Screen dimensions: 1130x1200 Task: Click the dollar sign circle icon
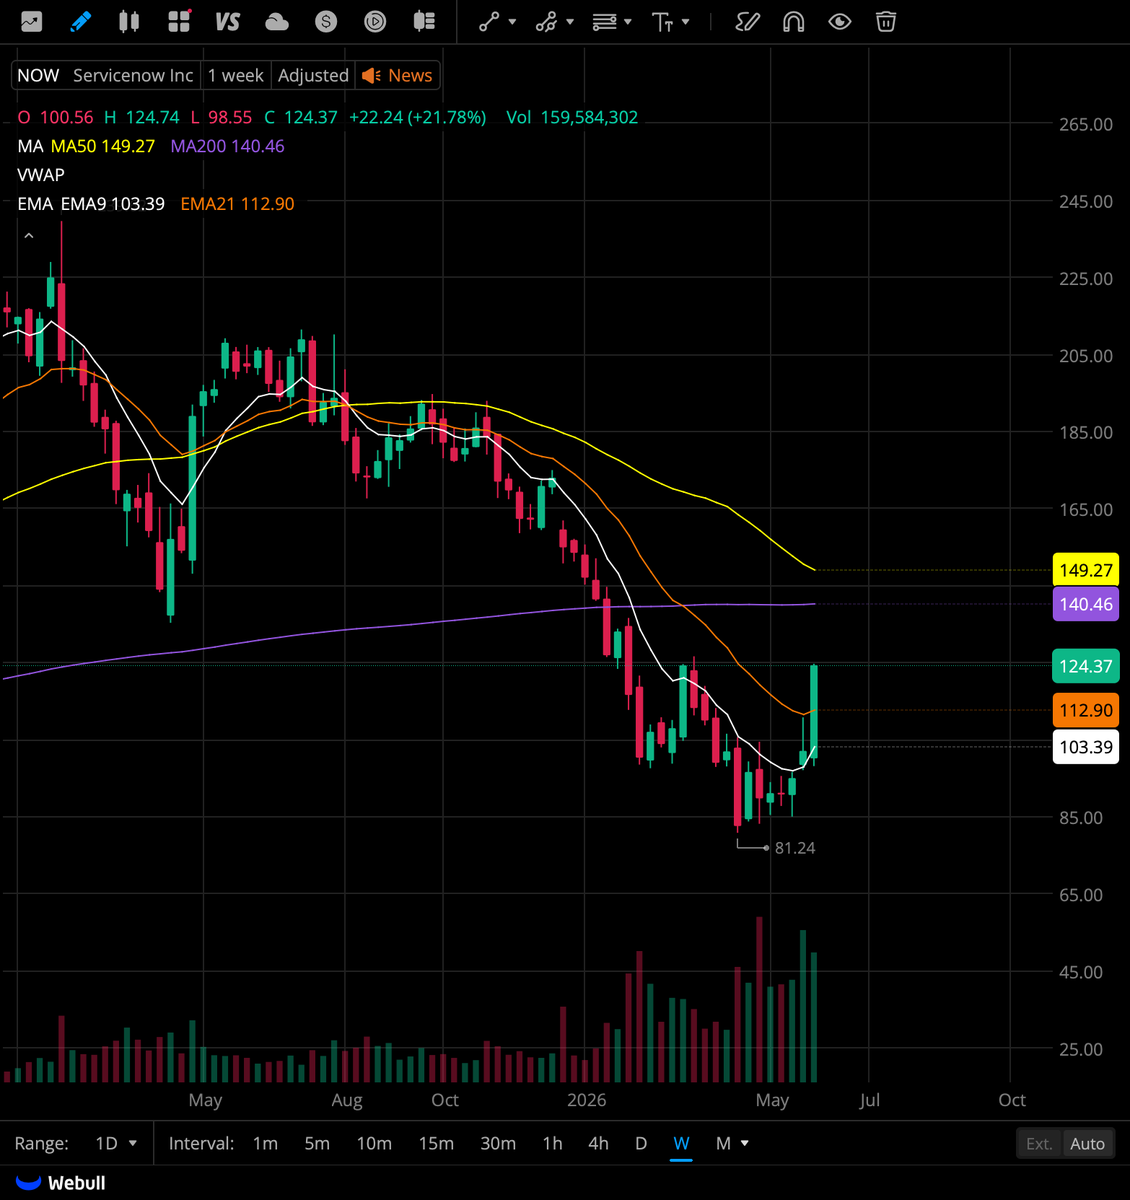click(326, 21)
